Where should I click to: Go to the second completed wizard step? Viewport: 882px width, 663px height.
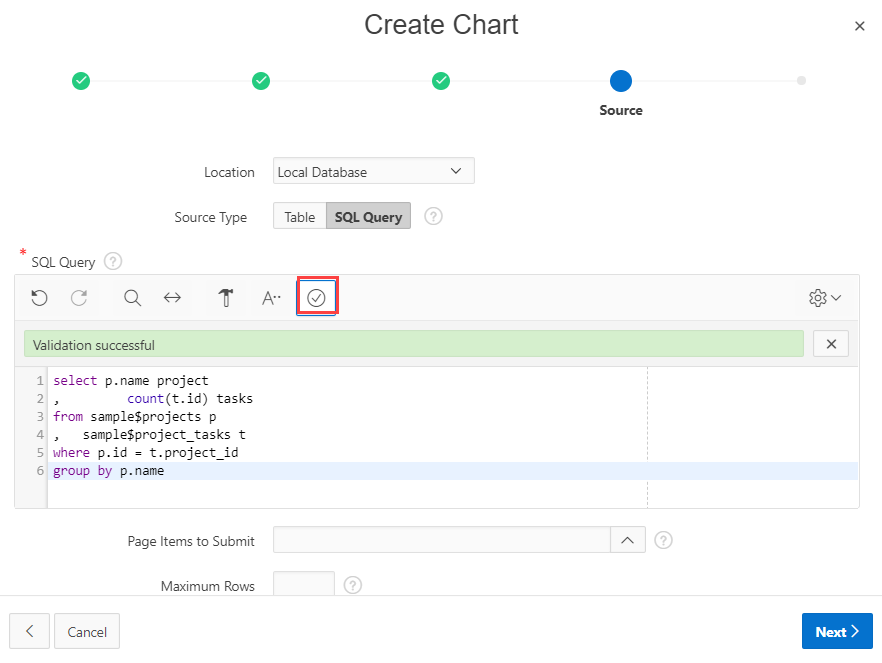coord(261,81)
